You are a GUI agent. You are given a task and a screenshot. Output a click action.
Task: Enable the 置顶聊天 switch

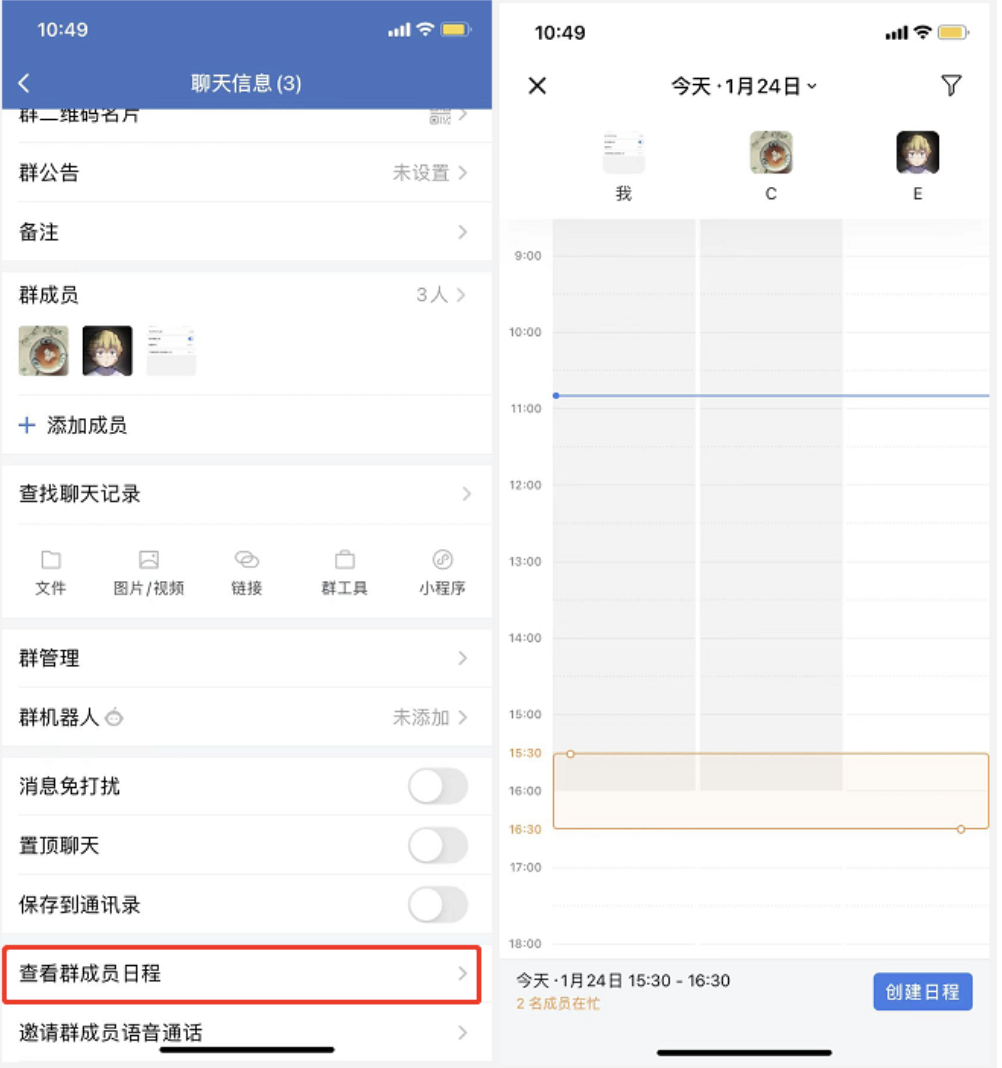[x=437, y=845]
